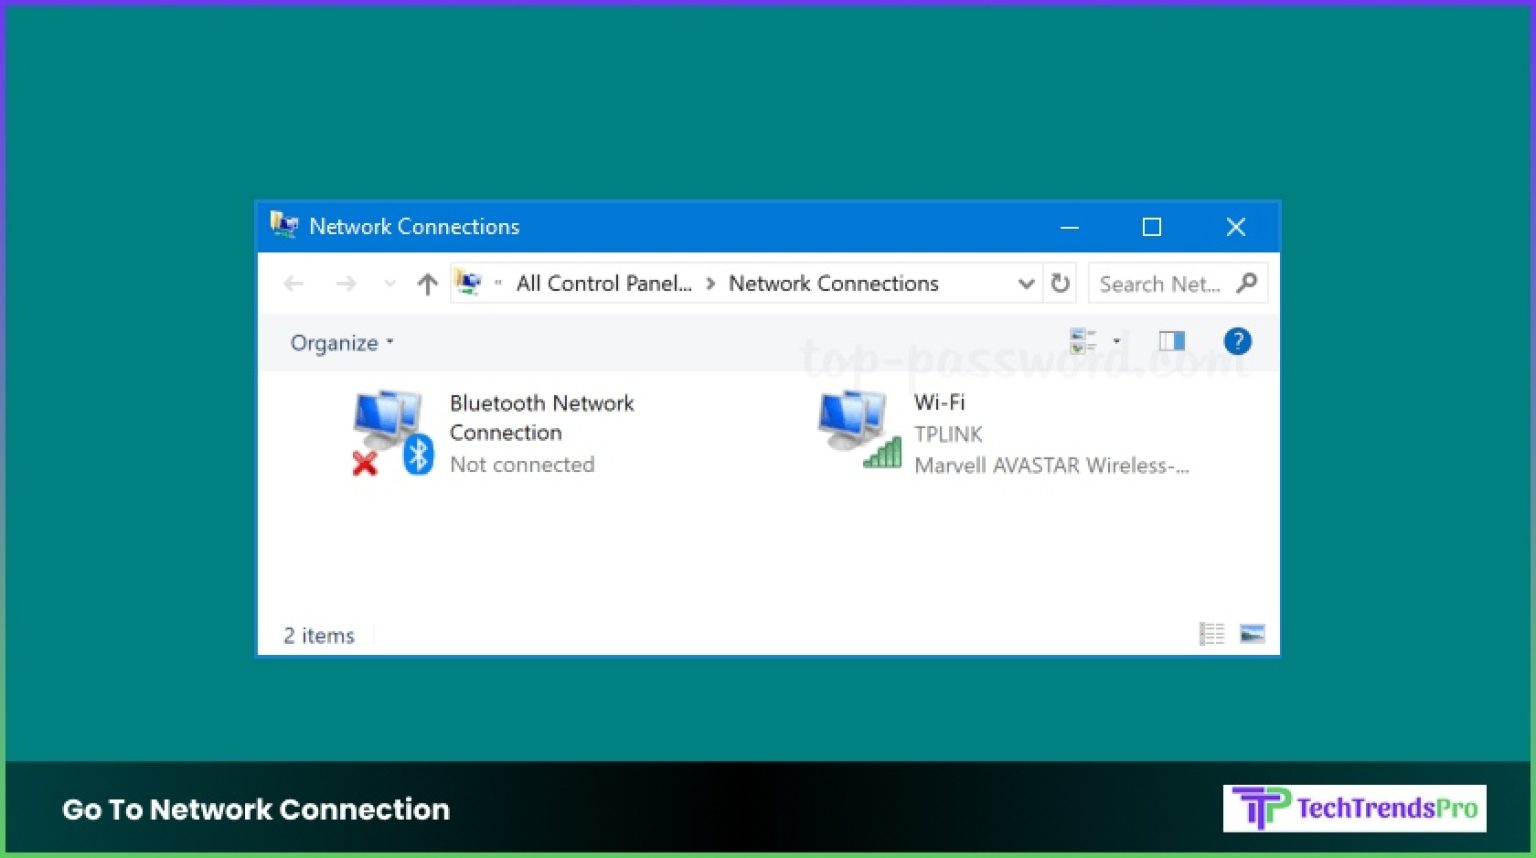Expand chevron between All Control Panel and Network Connections
1536x858 pixels.
pos(710,284)
